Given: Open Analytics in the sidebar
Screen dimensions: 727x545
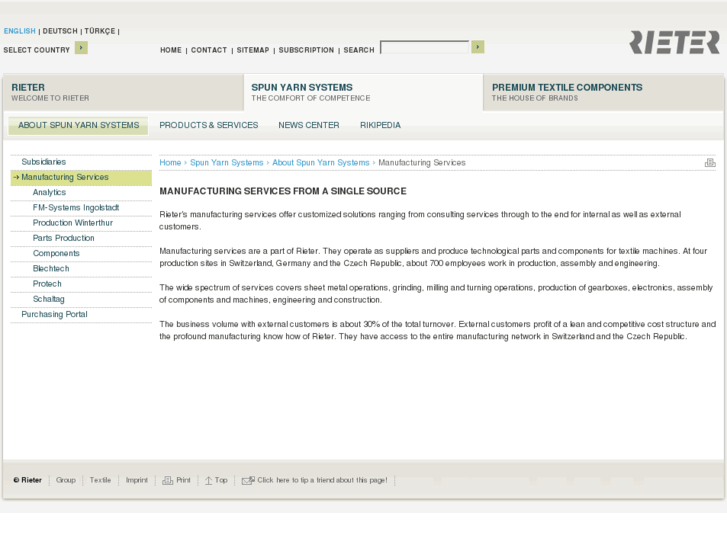Looking at the screenshot, I should point(81,192).
